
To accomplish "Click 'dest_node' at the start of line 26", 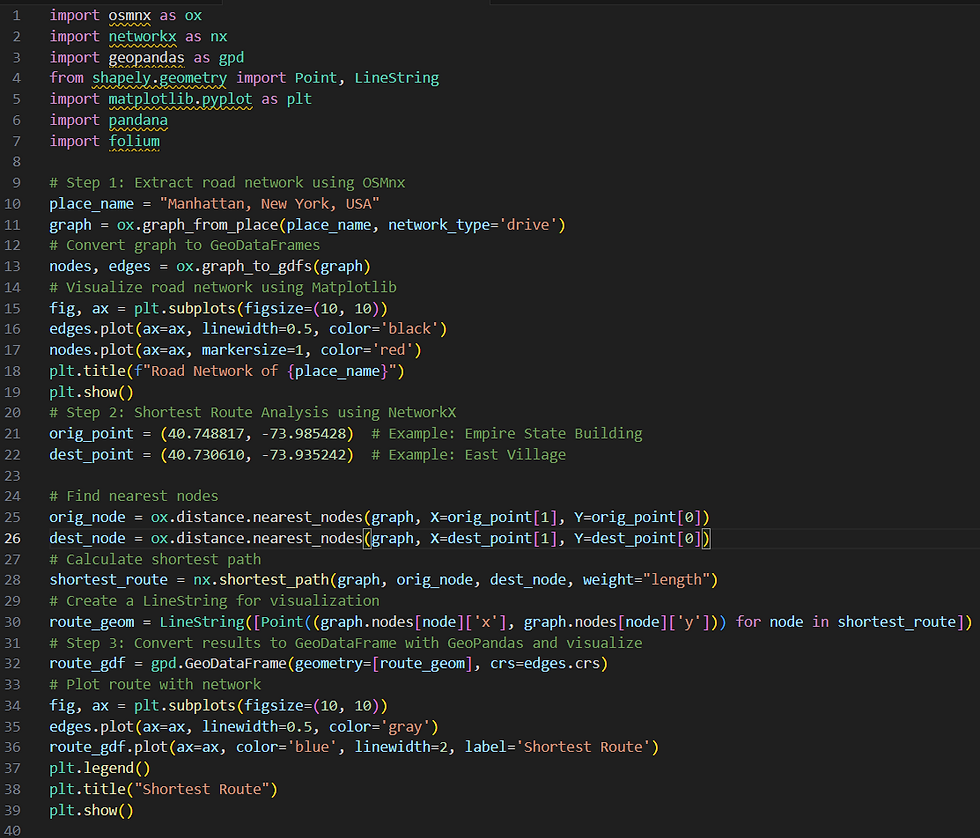I will click(x=88, y=539).
